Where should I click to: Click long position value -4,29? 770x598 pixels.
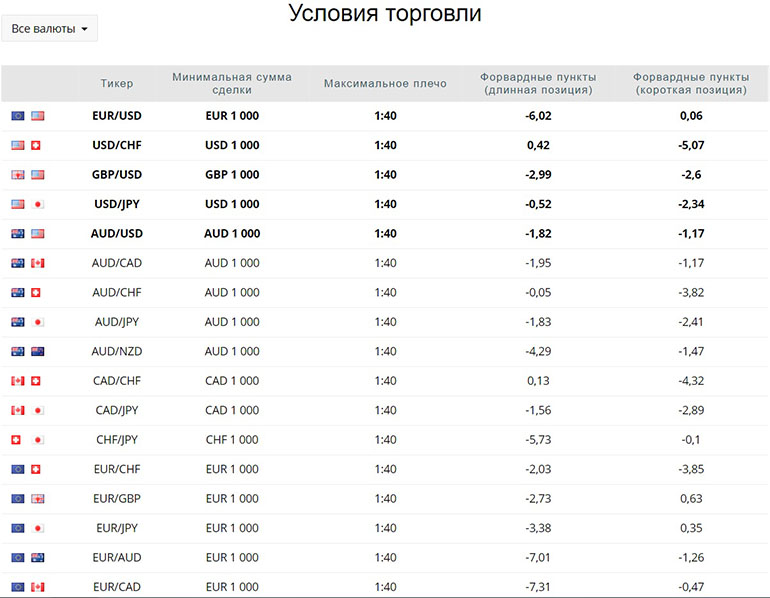(x=538, y=352)
